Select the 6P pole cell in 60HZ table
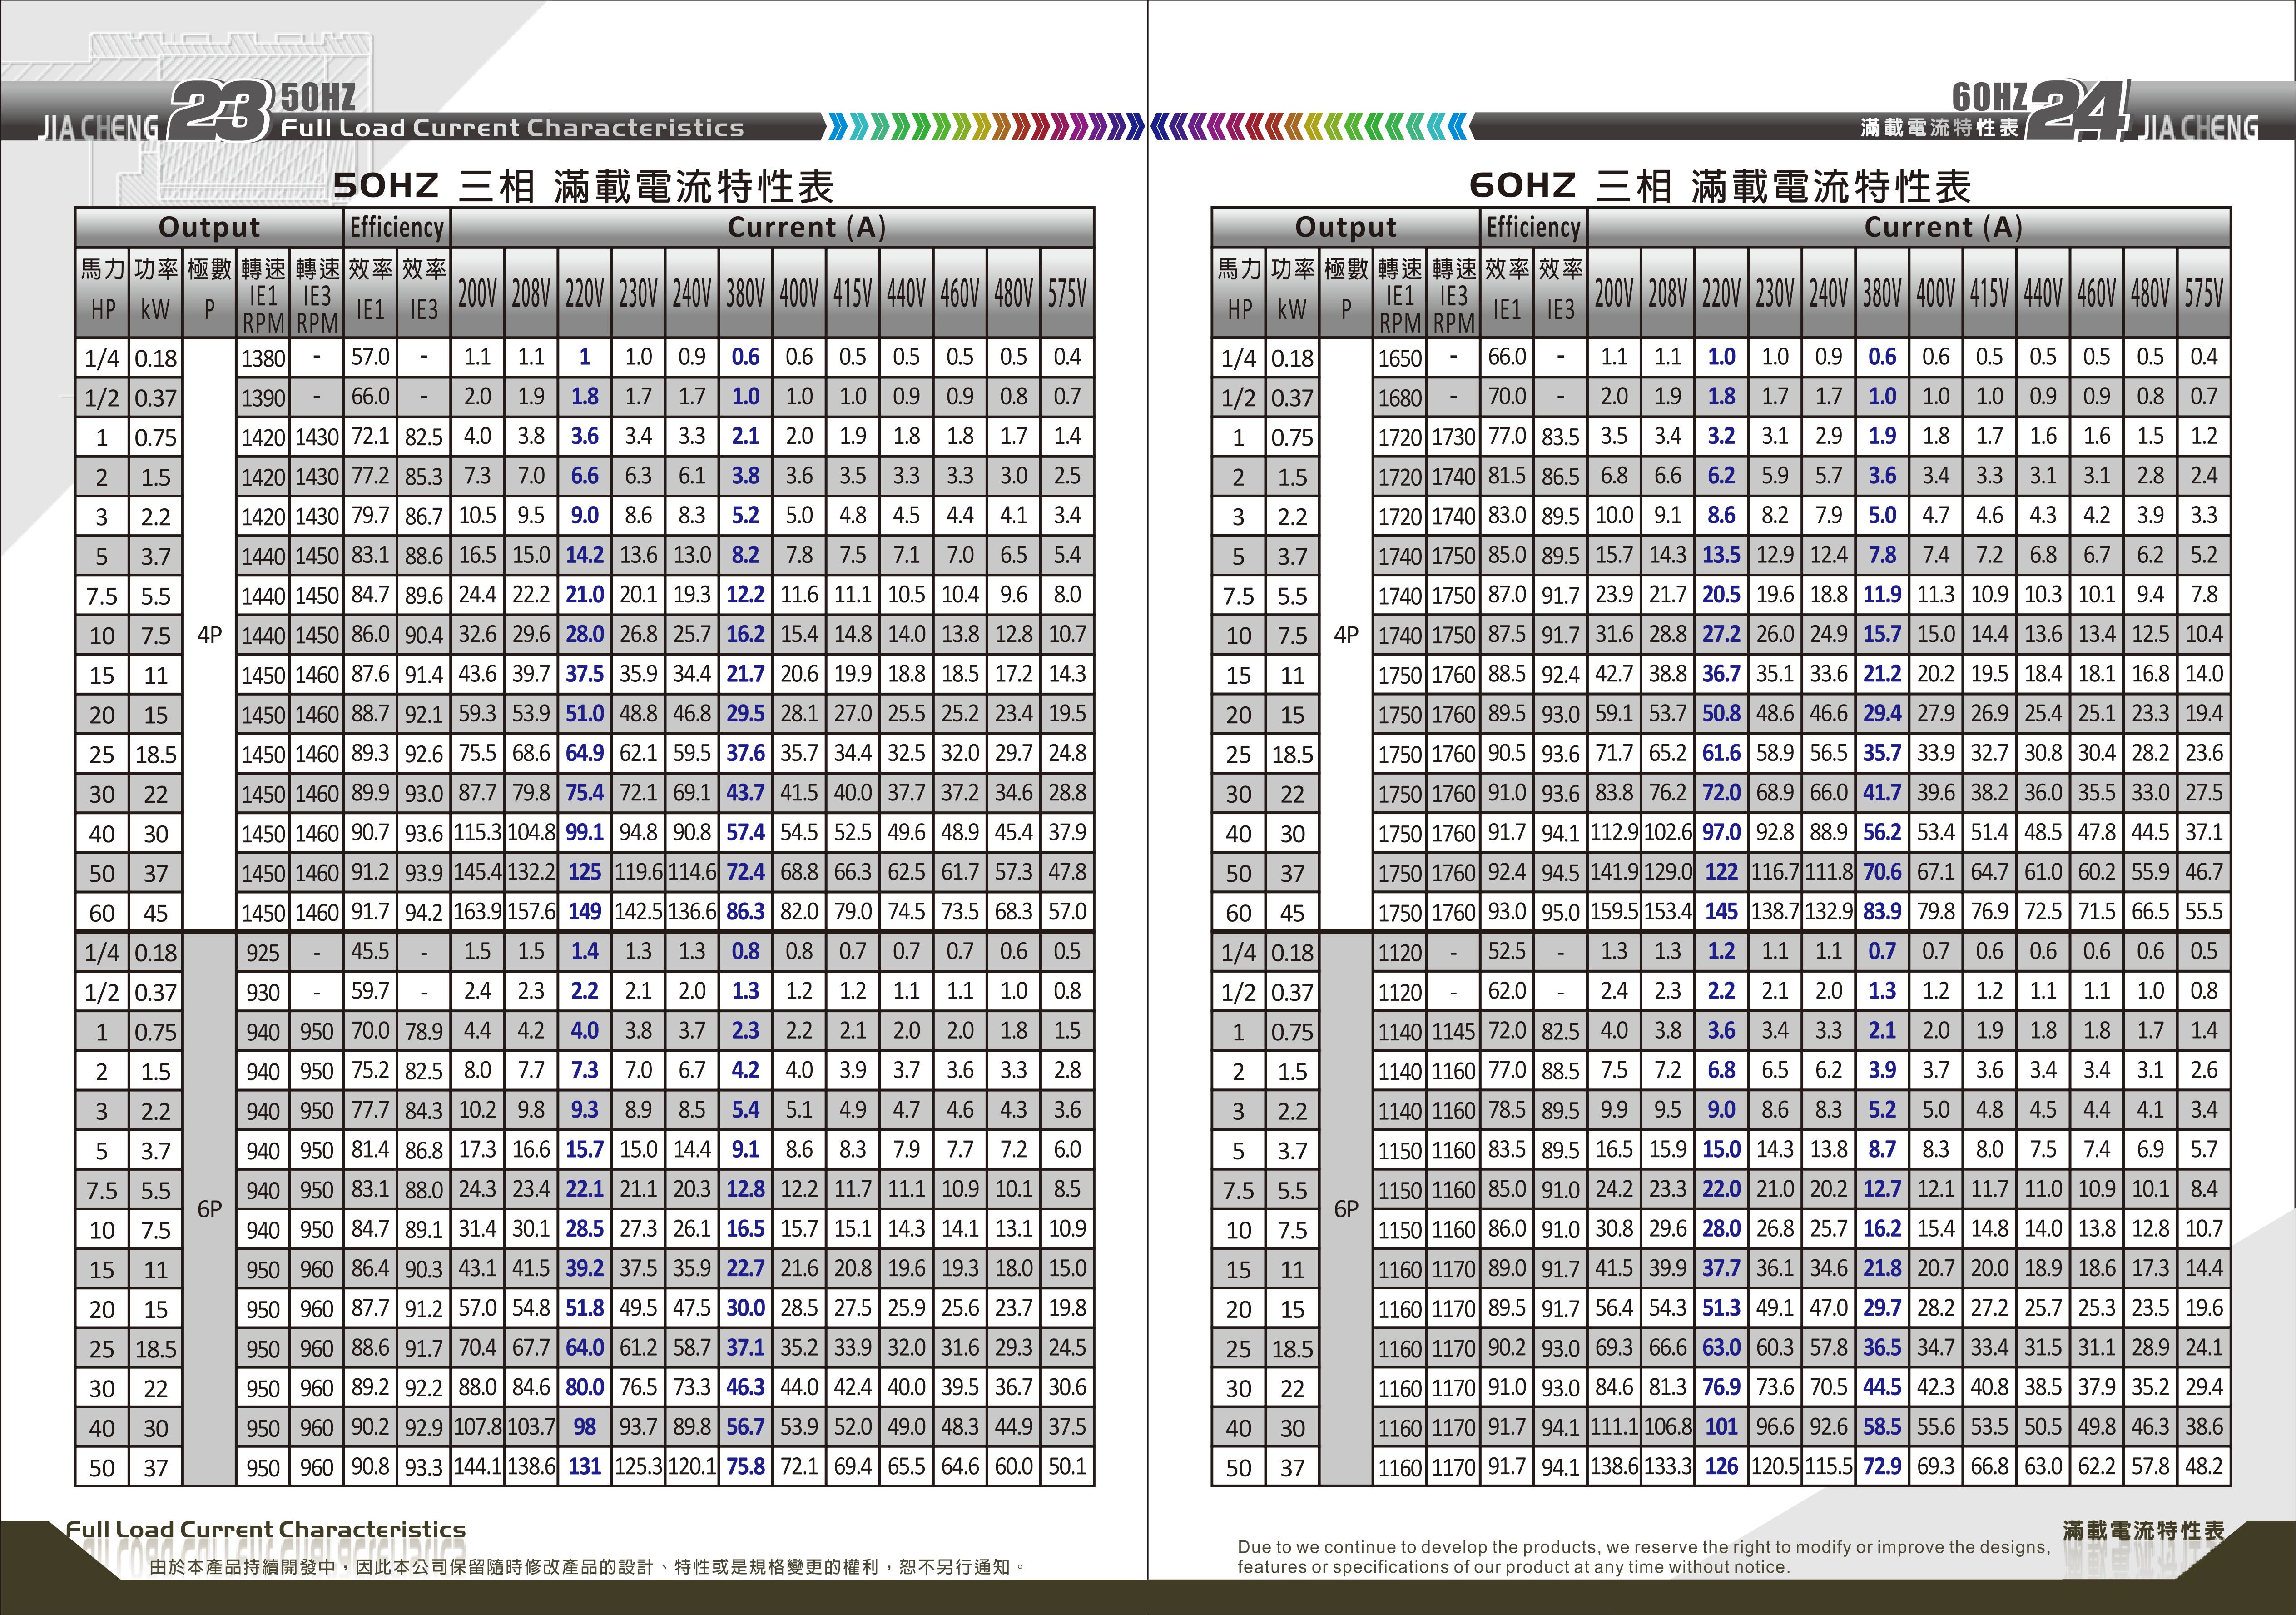Screen dimensions: 2296x1615 click(x=1346, y=1209)
